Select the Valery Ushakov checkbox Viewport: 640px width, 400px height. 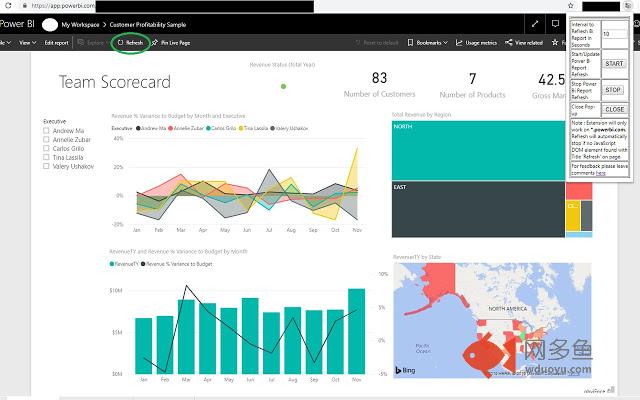(x=47, y=165)
